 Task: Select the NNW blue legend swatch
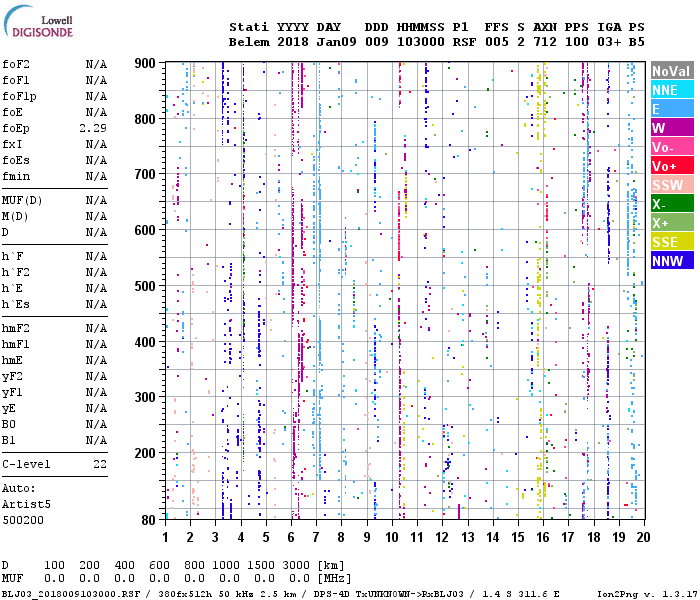coord(672,261)
